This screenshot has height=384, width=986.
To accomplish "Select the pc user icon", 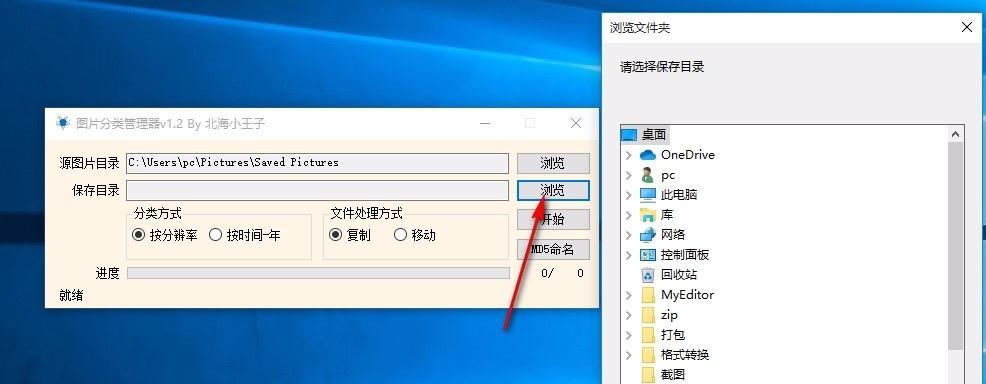I will click(648, 175).
